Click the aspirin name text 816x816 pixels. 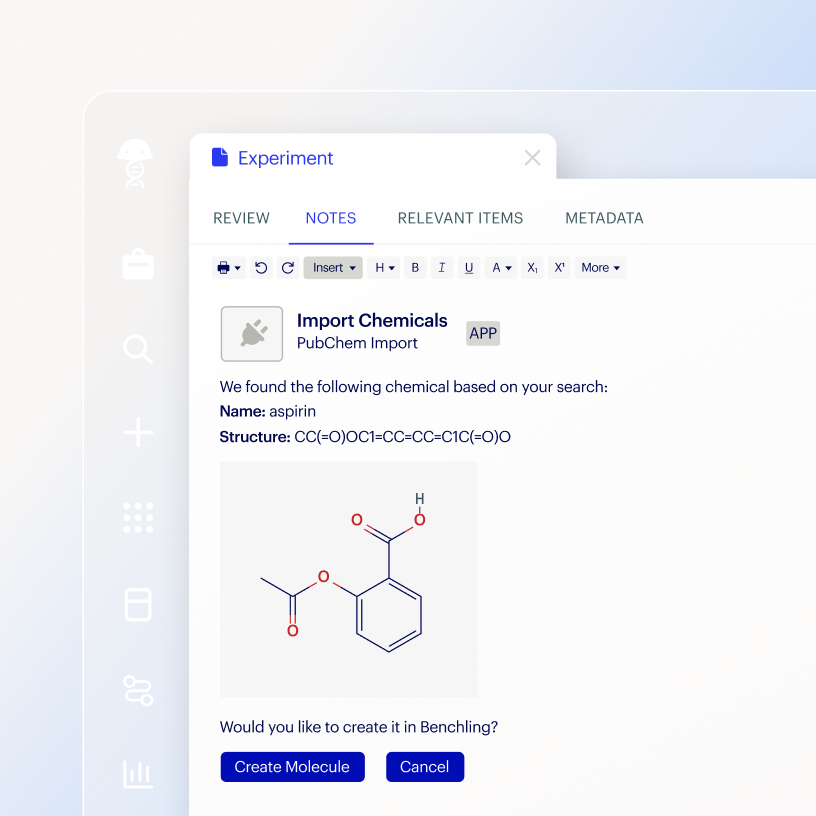(x=292, y=411)
